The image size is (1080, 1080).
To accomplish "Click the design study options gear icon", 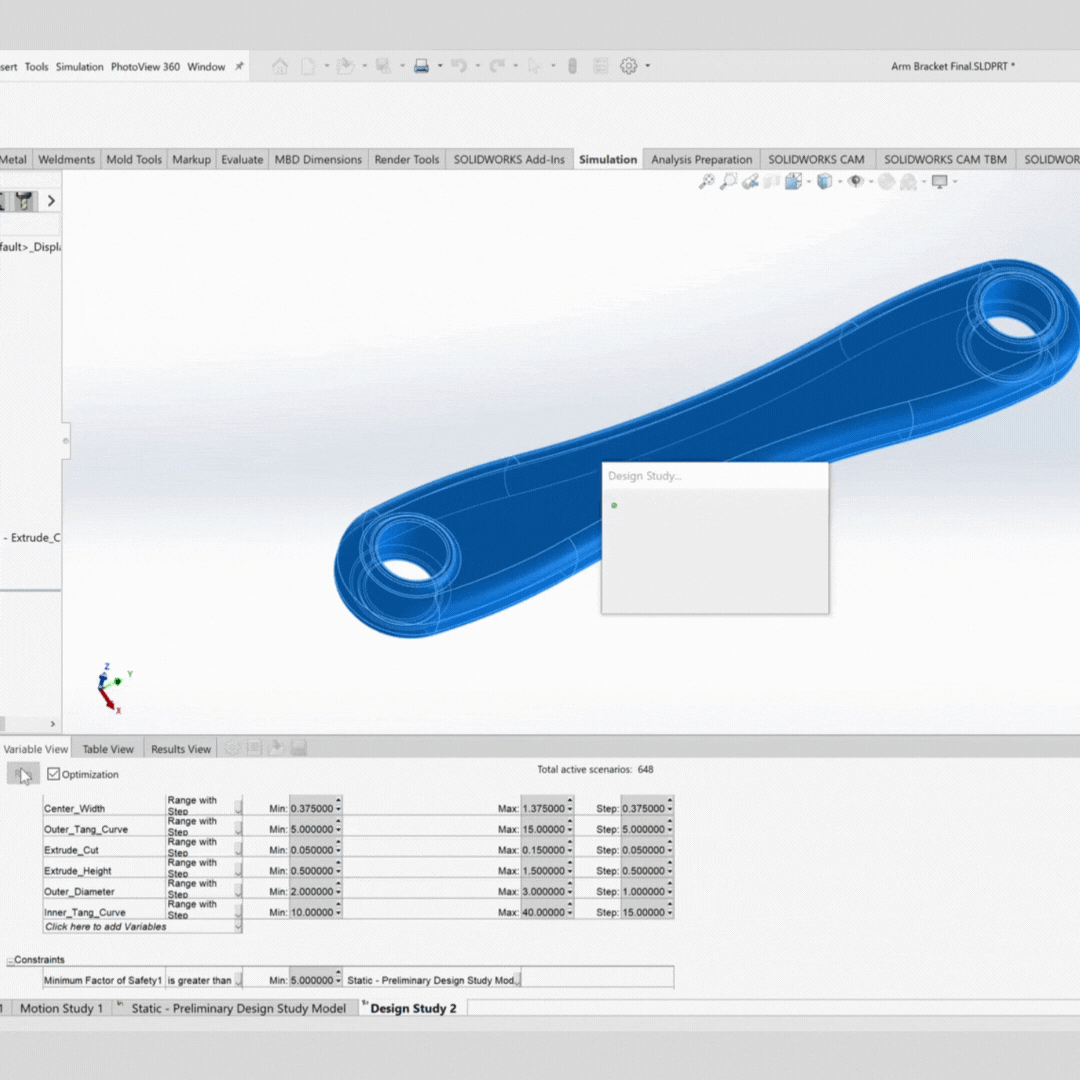I will coord(233,748).
